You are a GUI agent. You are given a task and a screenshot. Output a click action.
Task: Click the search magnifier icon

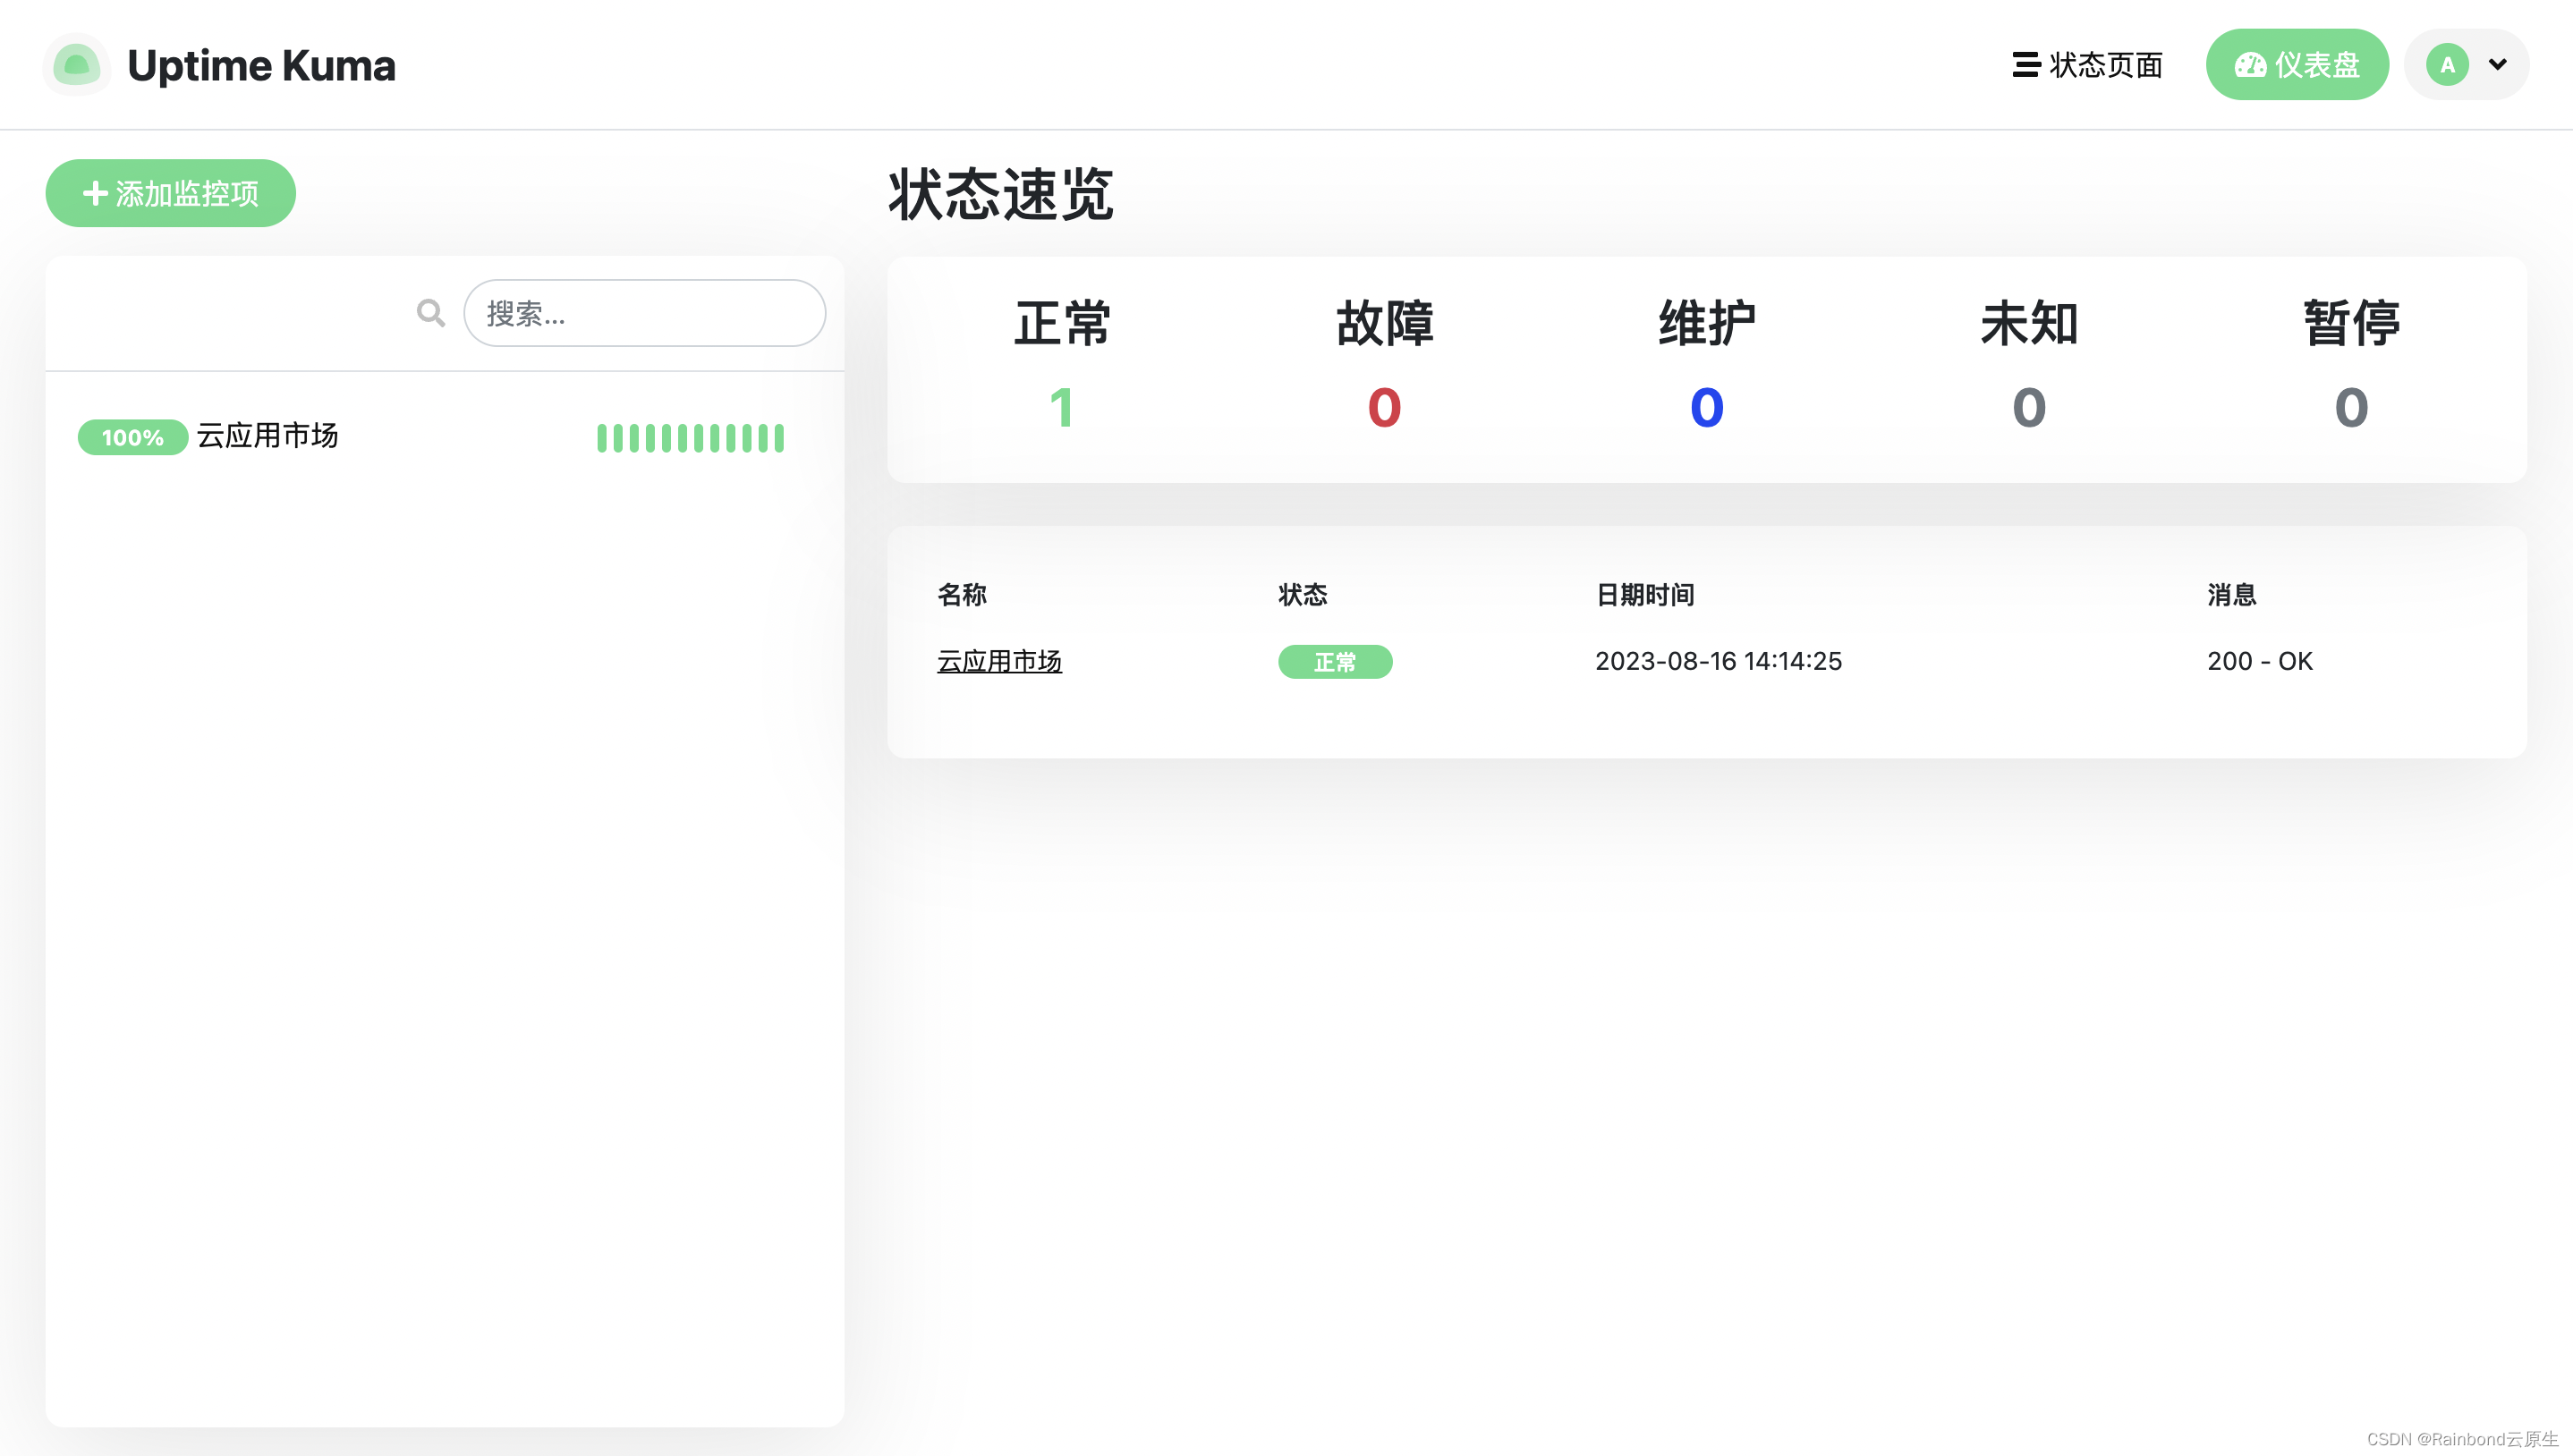430,313
